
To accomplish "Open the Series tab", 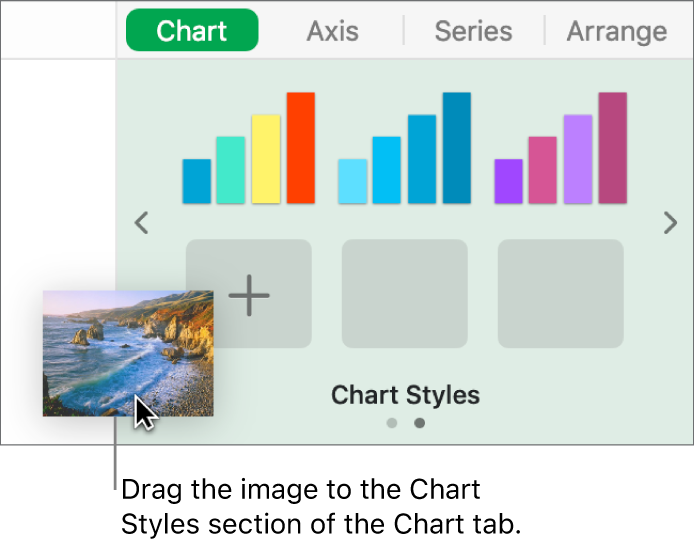I will click(x=473, y=31).
